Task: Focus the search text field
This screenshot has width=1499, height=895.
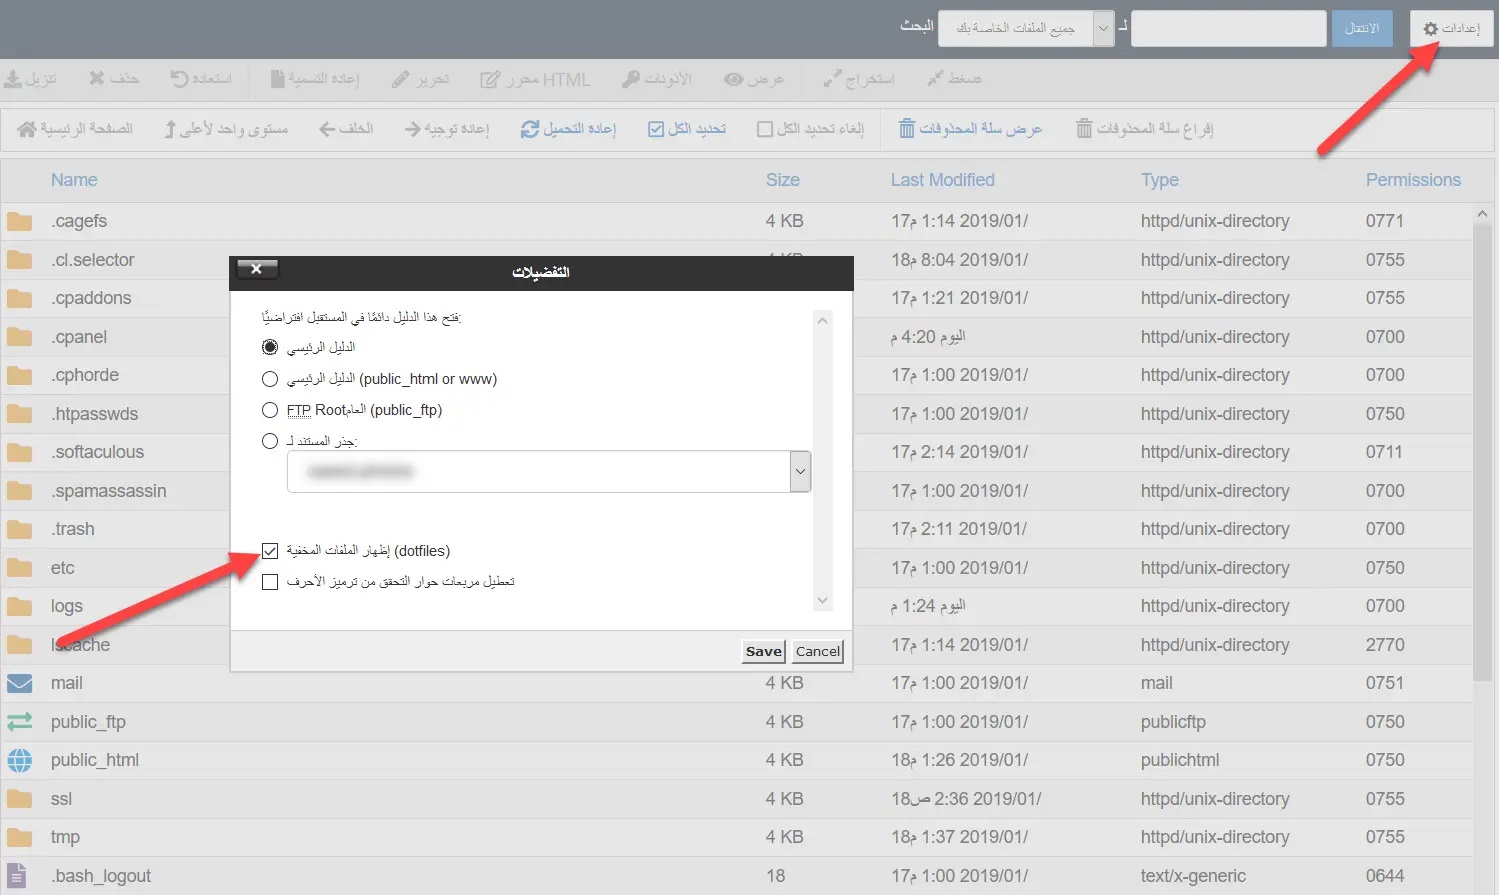Action: (x=1229, y=28)
